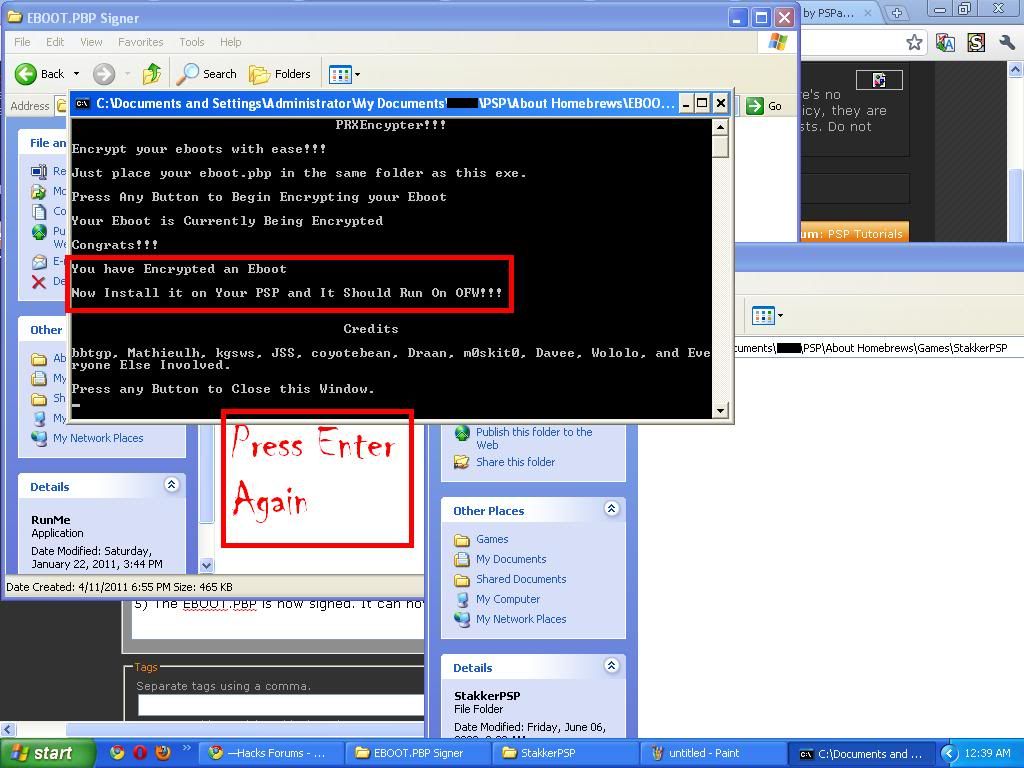Click the console scrollbar down arrow

(x=720, y=410)
